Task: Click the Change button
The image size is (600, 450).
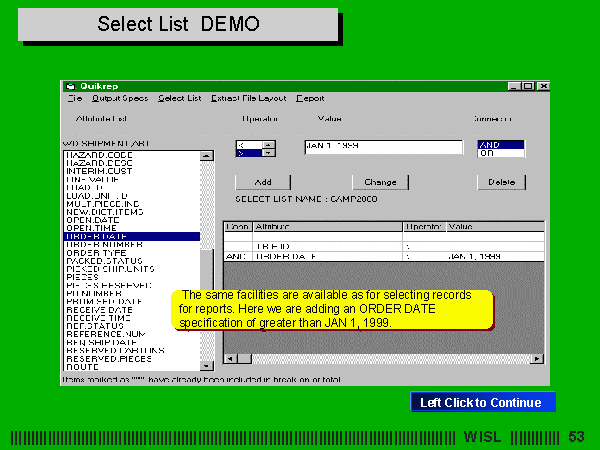Action: (x=380, y=183)
